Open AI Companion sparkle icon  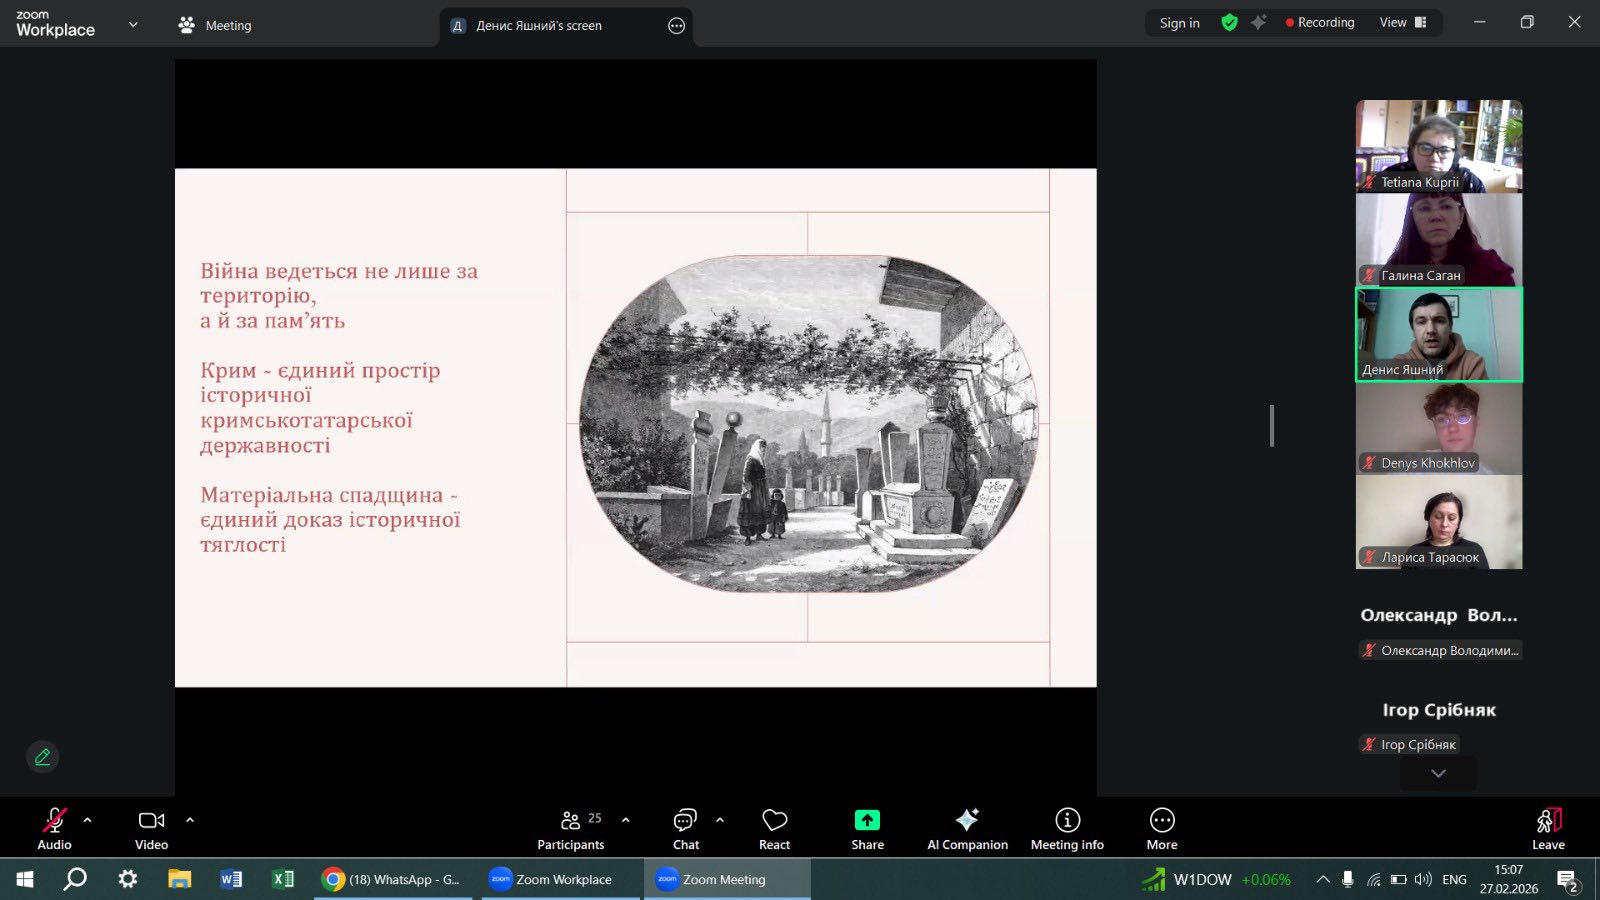point(967,821)
